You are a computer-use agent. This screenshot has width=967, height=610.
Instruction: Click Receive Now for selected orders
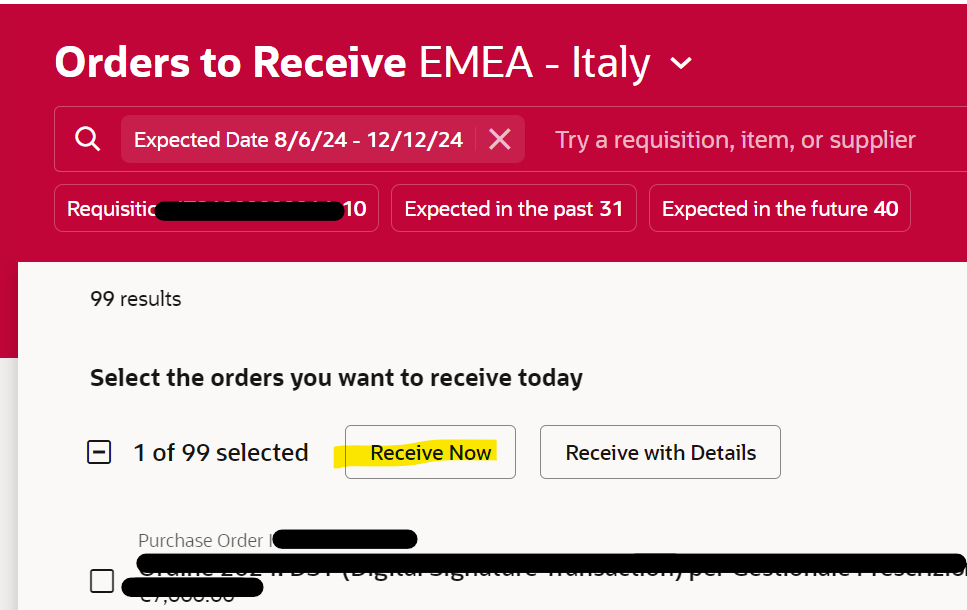(x=430, y=452)
